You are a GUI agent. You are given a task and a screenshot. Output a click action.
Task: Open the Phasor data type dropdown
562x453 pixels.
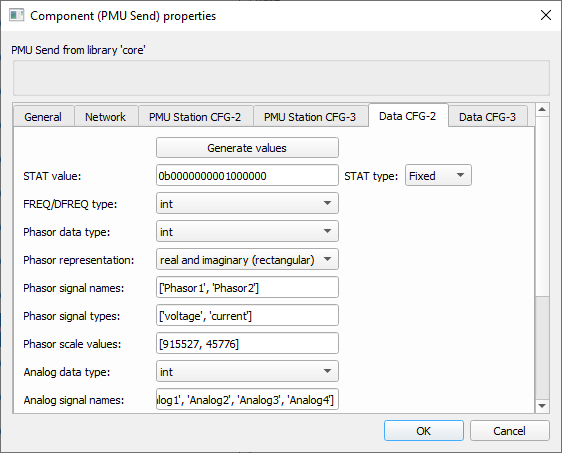(247, 231)
